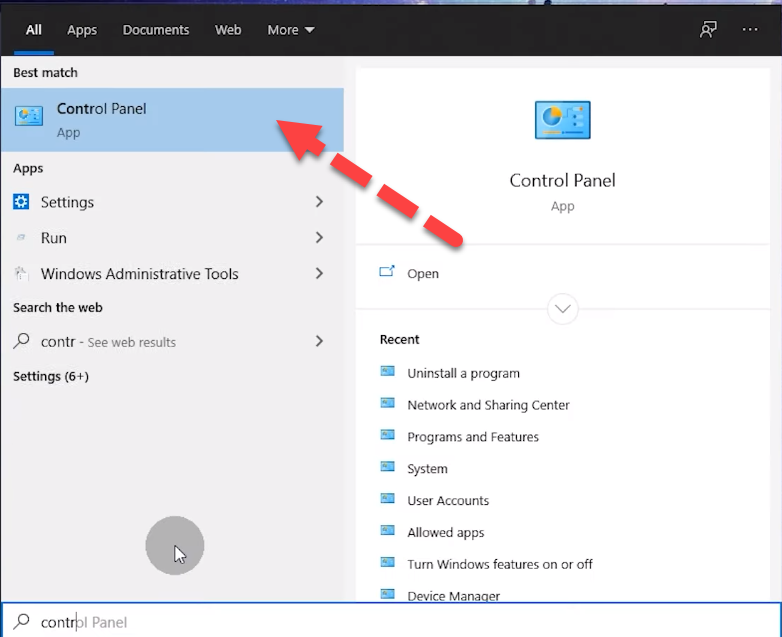
Task: Click contr - See web results
Action: (172, 342)
